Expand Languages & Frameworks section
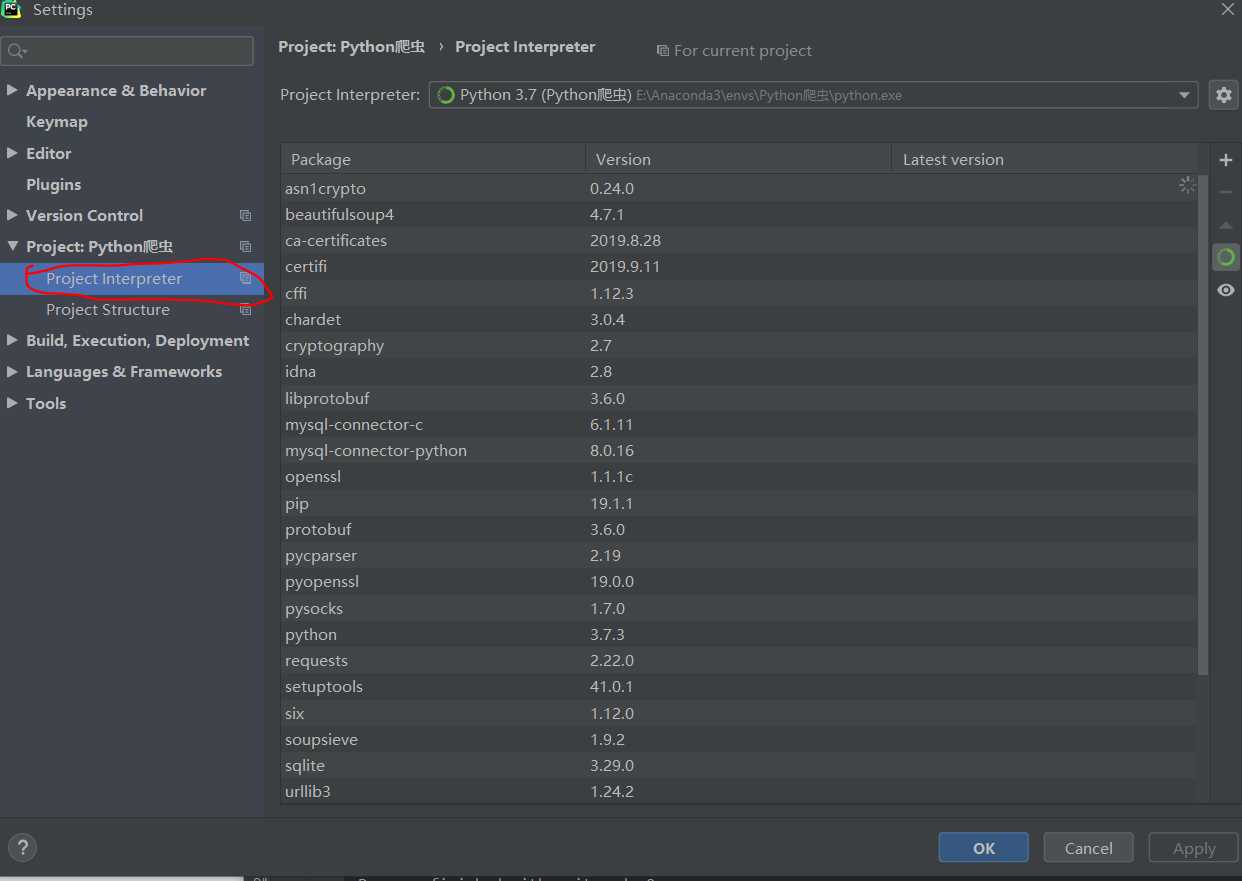 coord(12,371)
